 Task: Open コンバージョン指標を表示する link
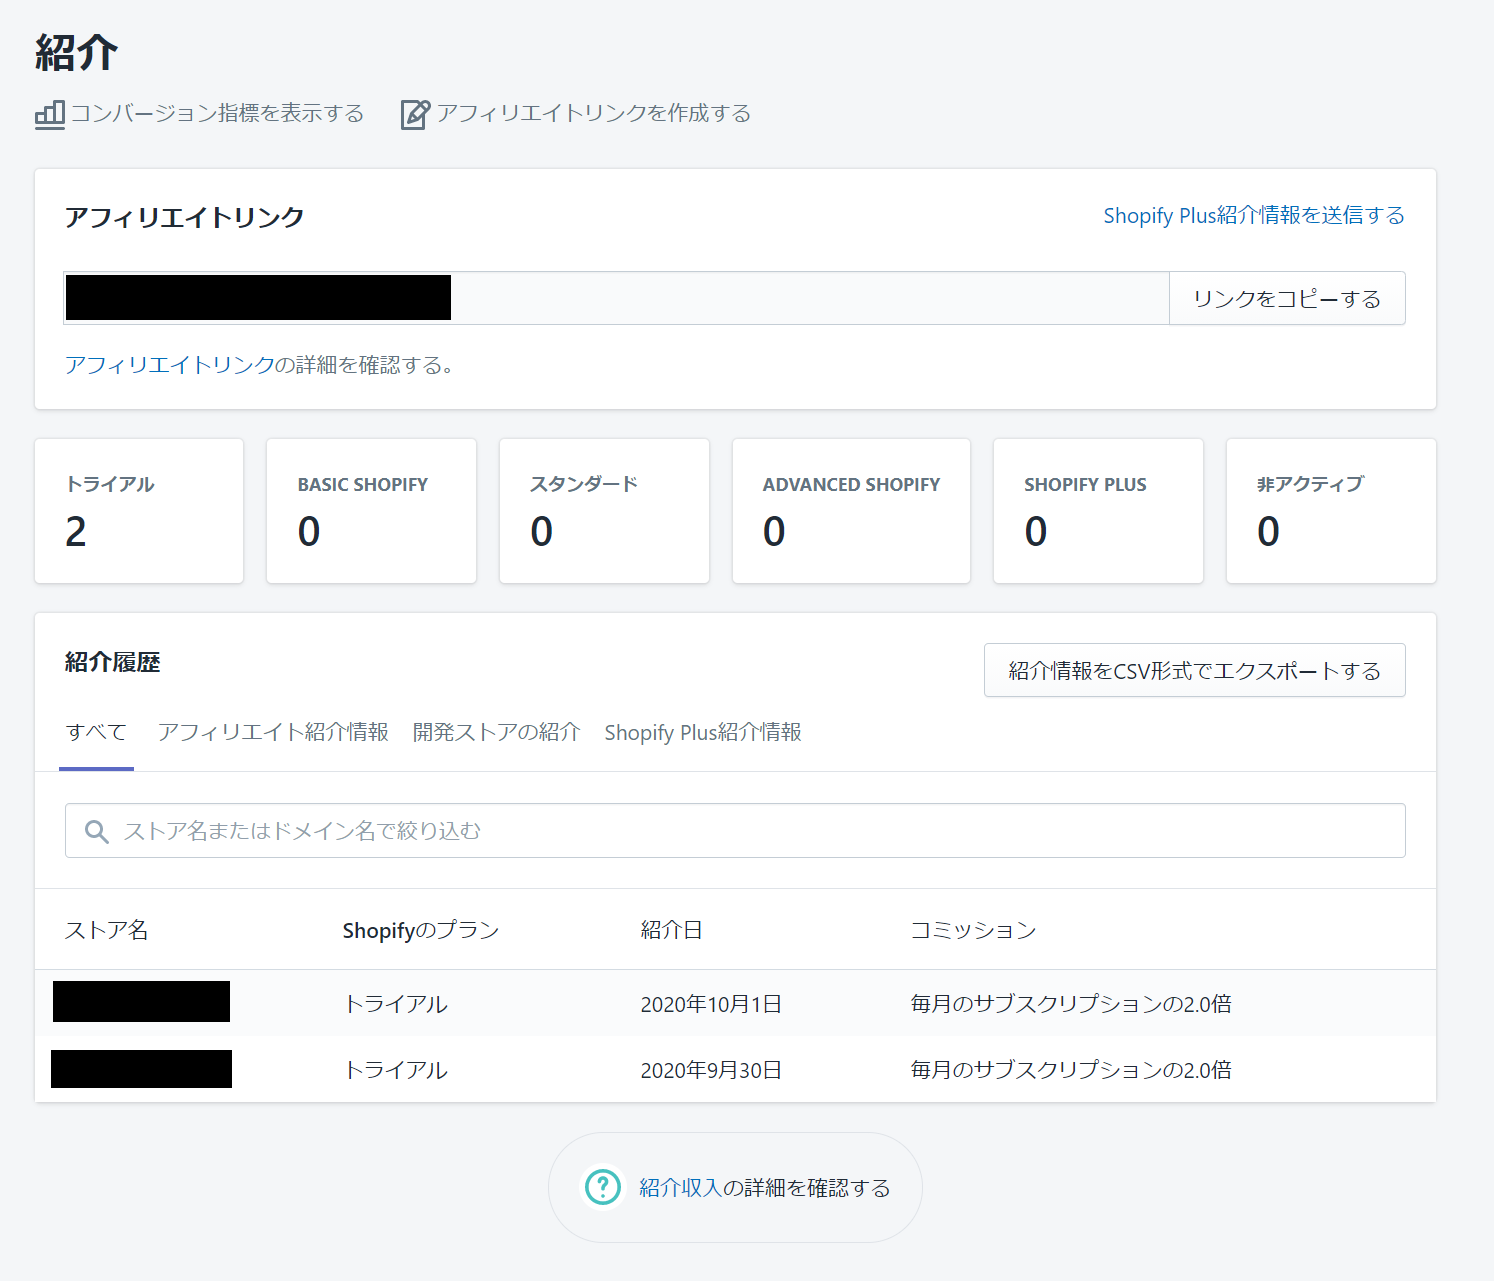[216, 114]
